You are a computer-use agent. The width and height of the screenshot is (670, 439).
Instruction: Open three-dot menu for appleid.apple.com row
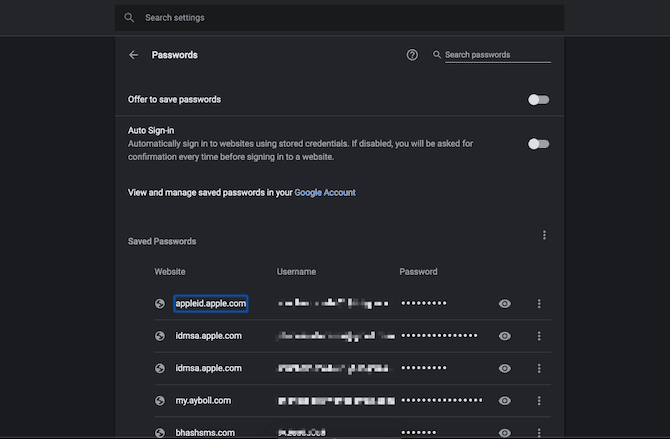(x=539, y=304)
